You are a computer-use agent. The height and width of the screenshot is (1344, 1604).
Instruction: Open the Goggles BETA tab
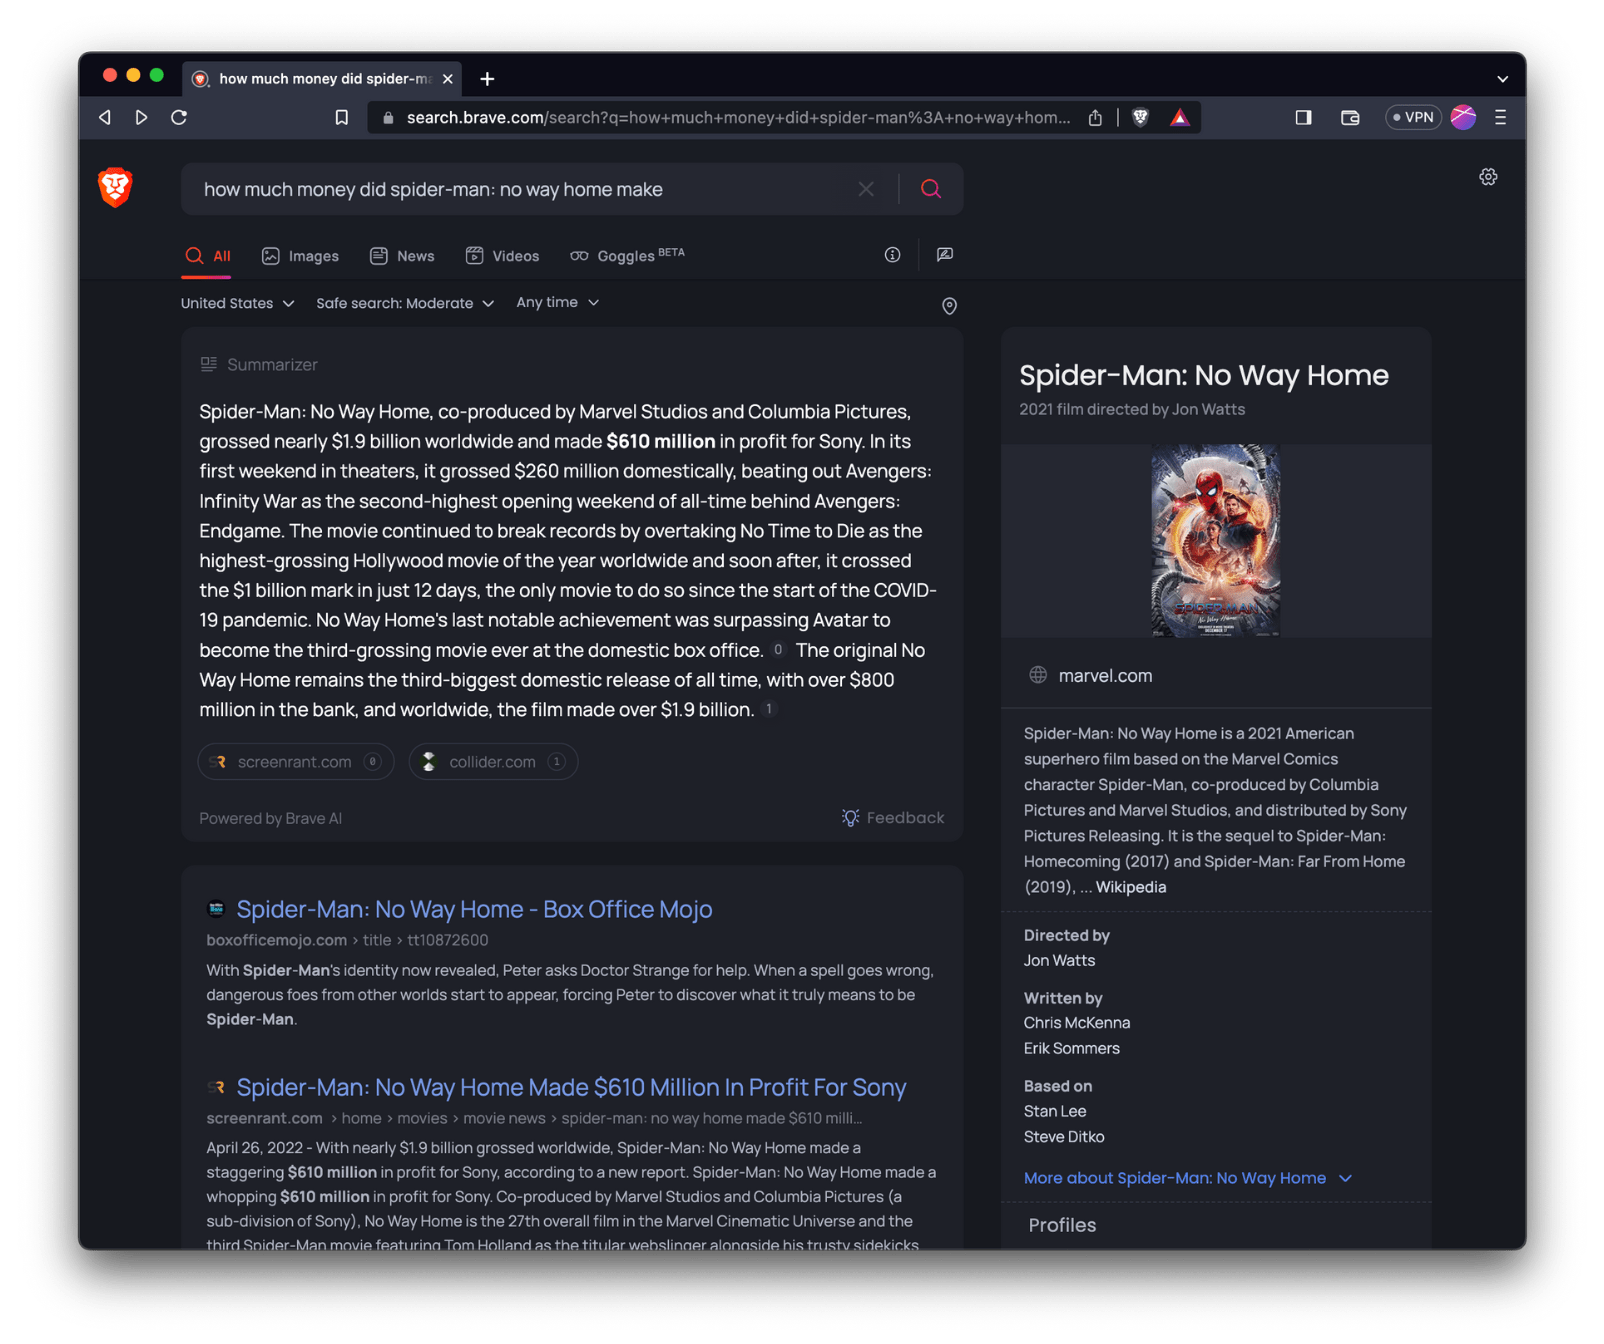(x=627, y=256)
